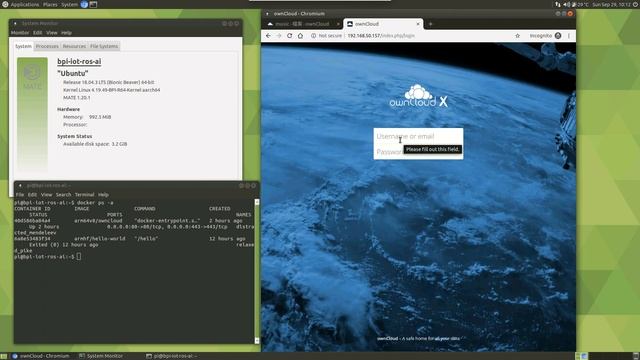Image resolution: width=640 pixels, height=360 pixels.
Task: Click the System Monitor window menu icon
Action: 15,23
